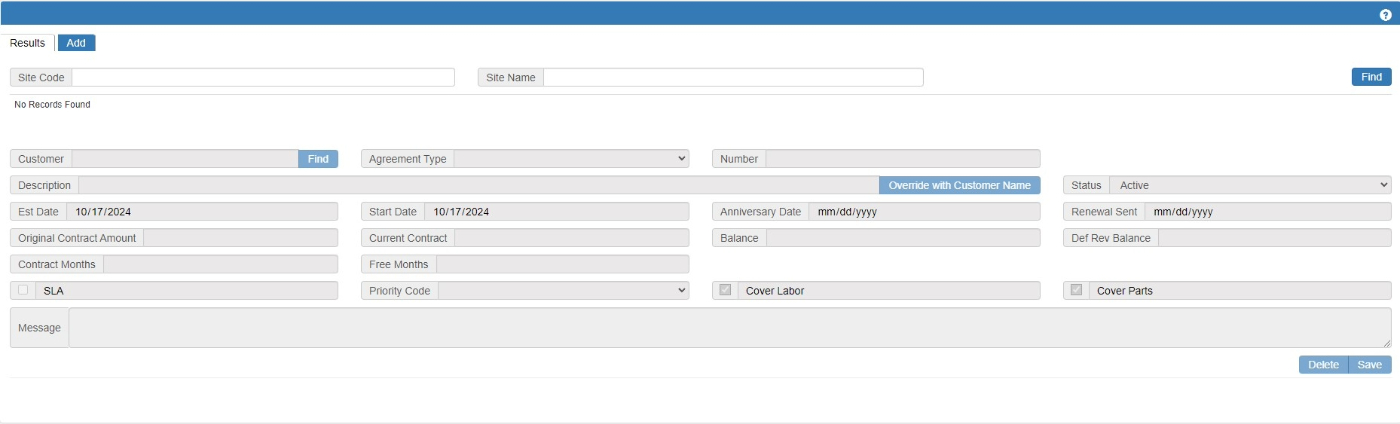Switch to the Results tab

[28, 43]
